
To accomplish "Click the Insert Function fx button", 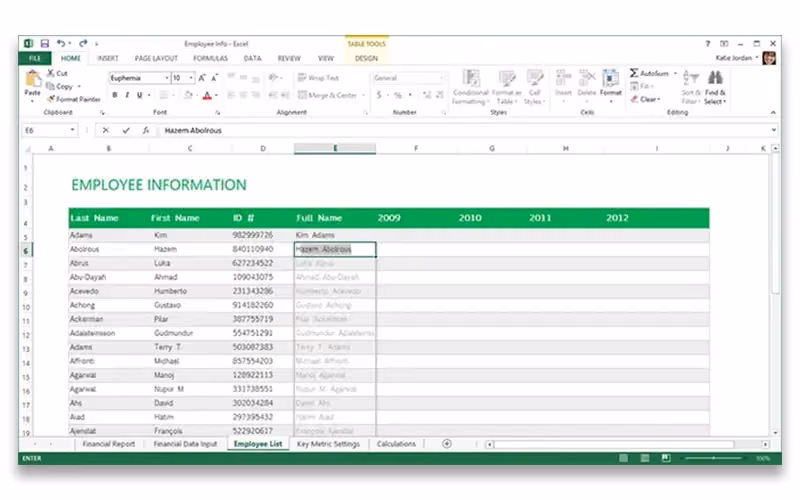I will (x=145, y=130).
